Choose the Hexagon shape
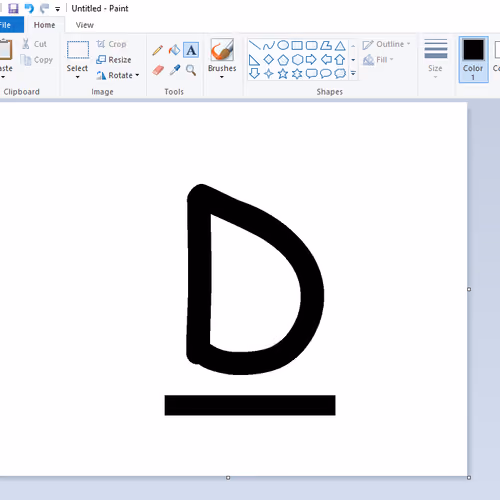This screenshot has width=500, height=500. pos(297,60)
